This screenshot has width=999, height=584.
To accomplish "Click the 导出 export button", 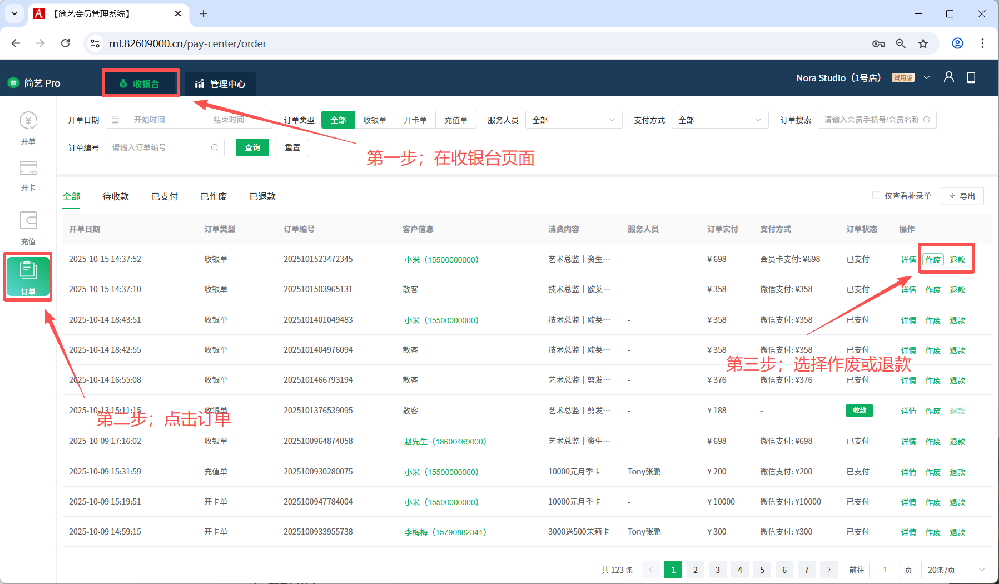I will click(962, 196).
